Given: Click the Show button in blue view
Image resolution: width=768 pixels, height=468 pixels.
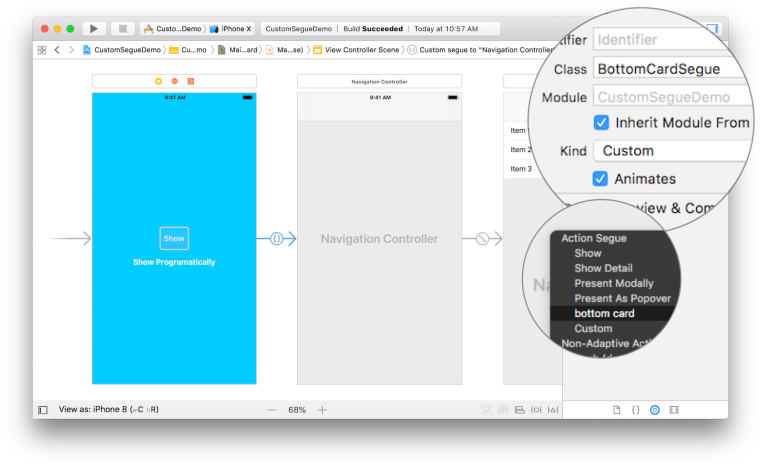Looking at the screenshot, I should (x=174, y=239).
